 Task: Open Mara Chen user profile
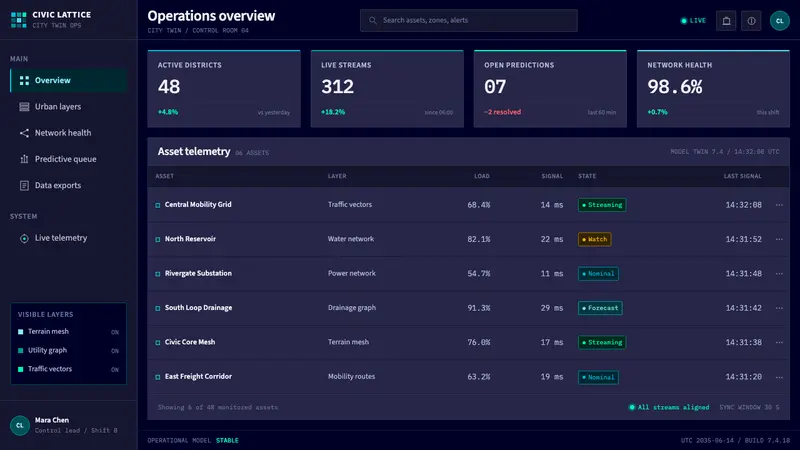[x=68, y=425]
